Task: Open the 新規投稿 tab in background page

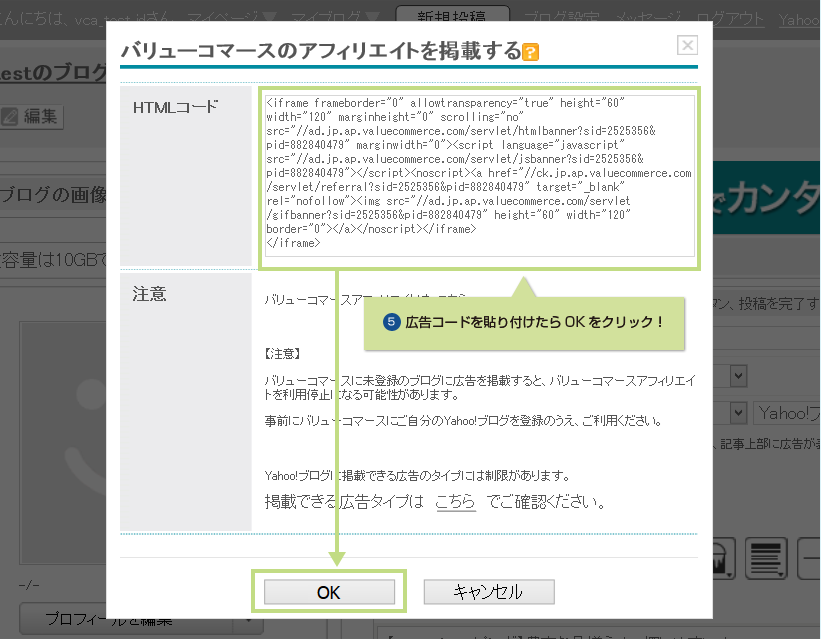Action: [452, 16]
